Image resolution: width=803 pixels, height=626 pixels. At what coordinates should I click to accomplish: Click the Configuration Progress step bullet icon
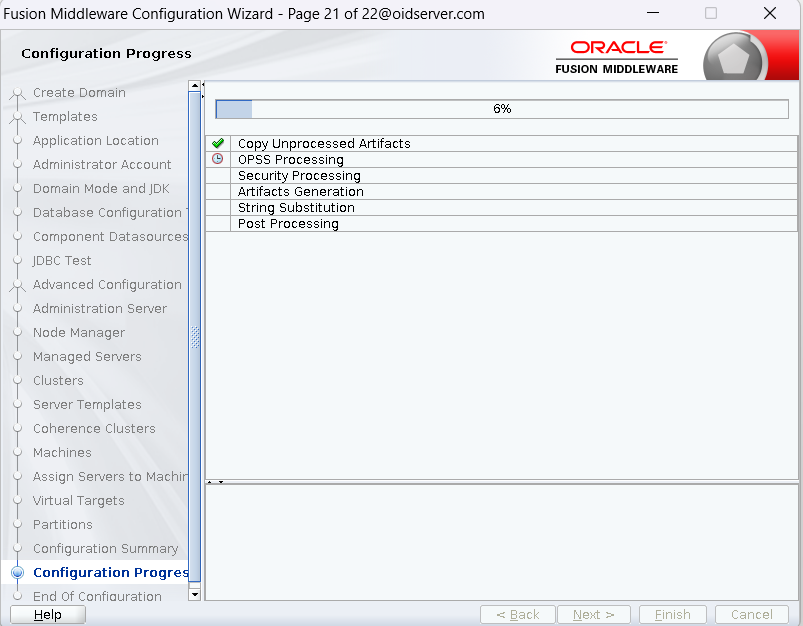pyautogui.click(x=17, y=573)
